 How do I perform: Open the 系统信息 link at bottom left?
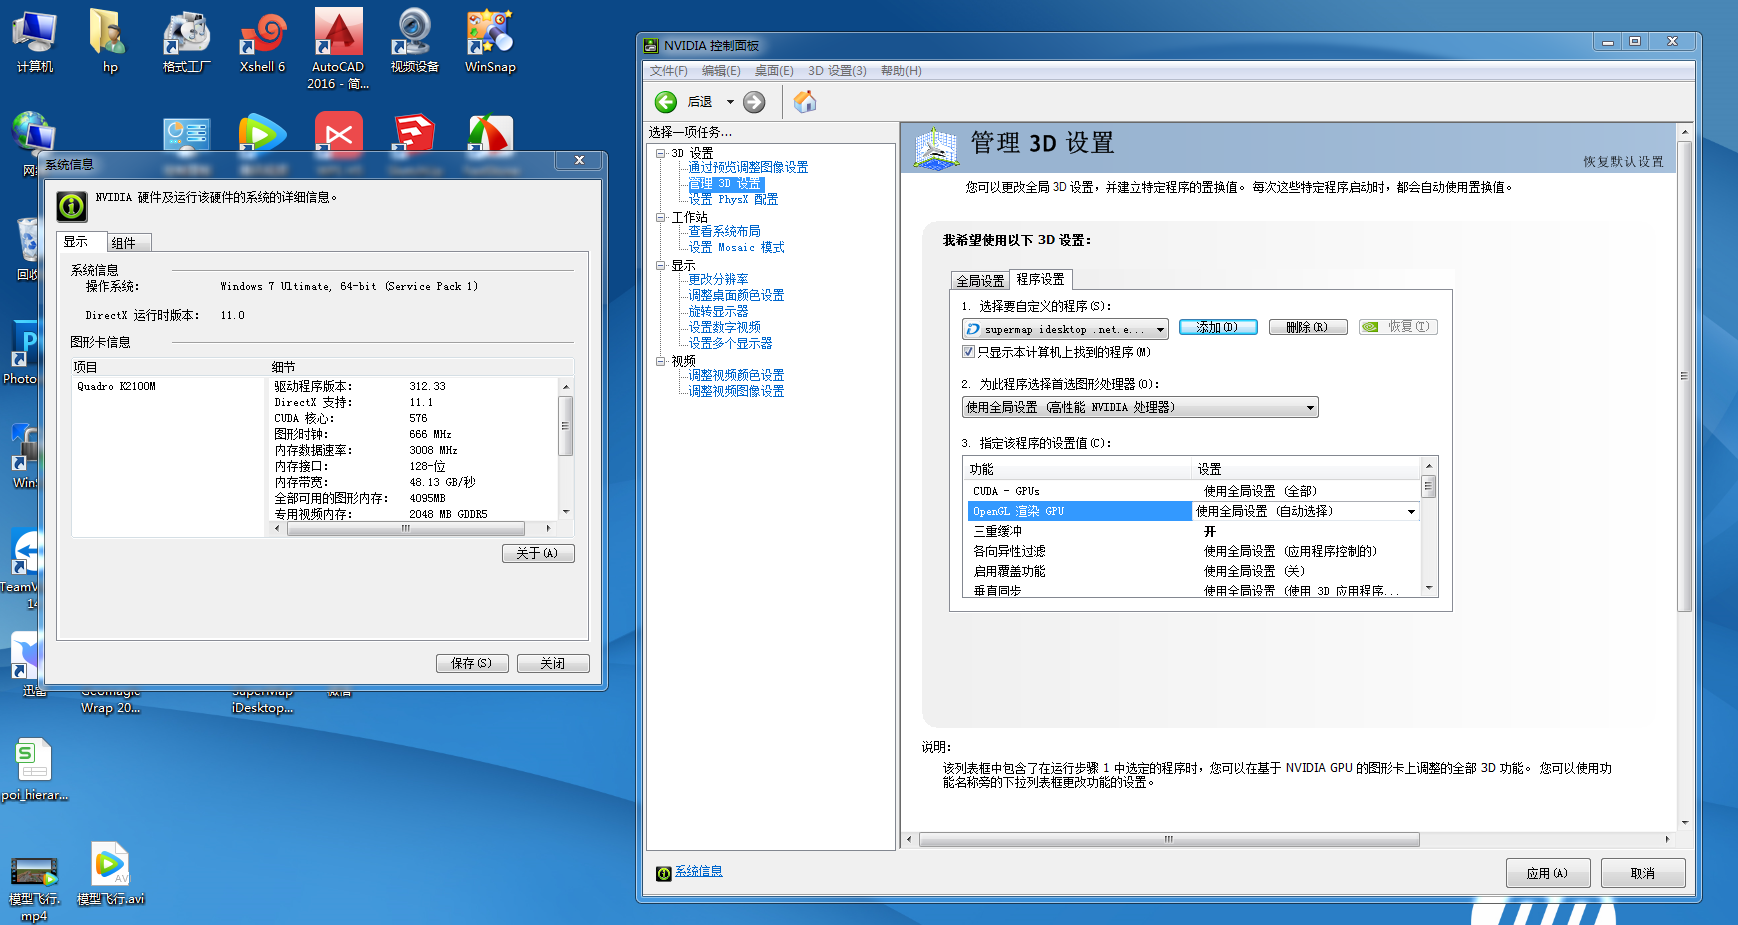coord(699,872)
